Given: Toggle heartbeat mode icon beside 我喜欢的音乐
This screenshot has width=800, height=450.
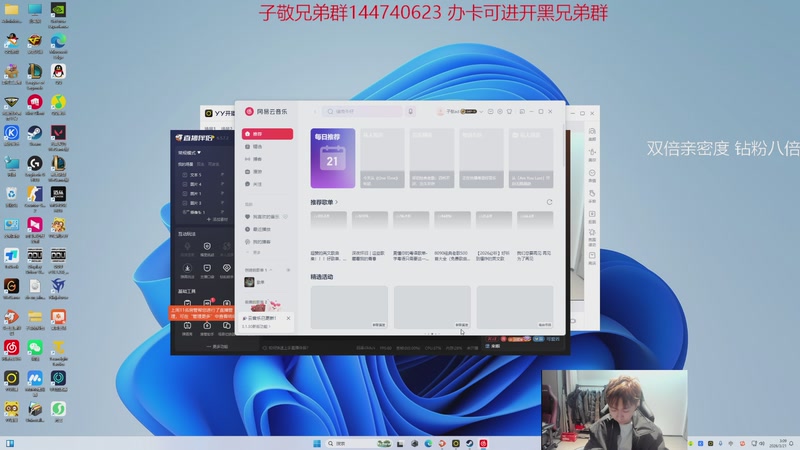Looking at the screenshot, I should click(286, 217).
